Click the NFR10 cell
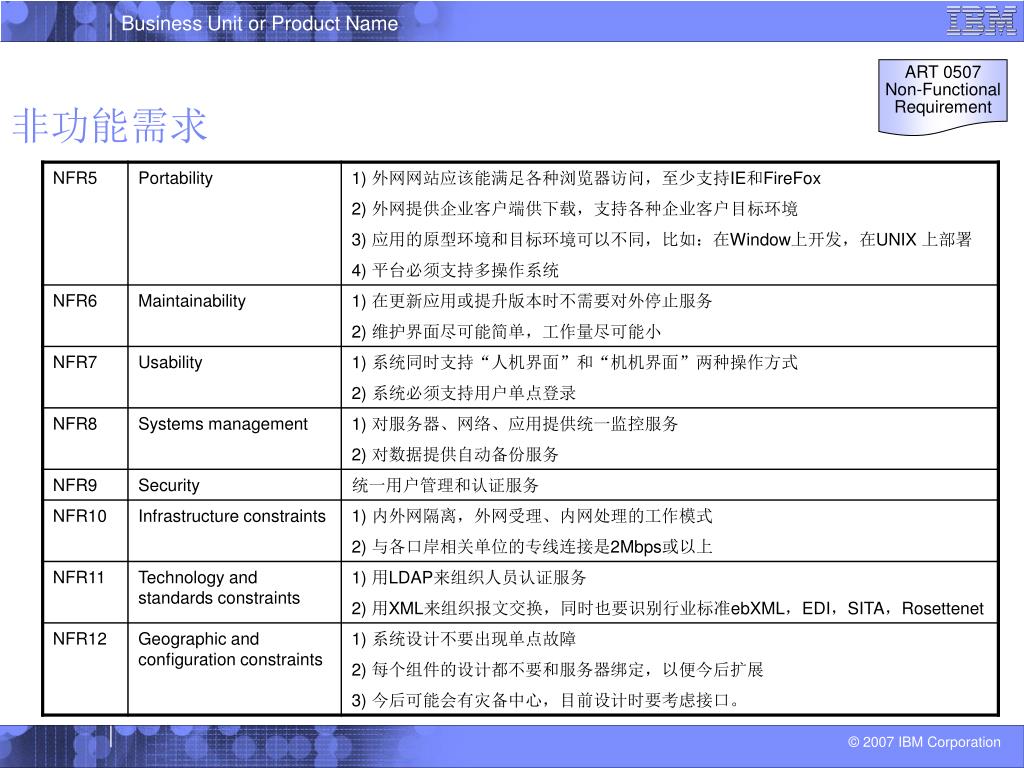The image size is (1024, 768). pos(86,530)
